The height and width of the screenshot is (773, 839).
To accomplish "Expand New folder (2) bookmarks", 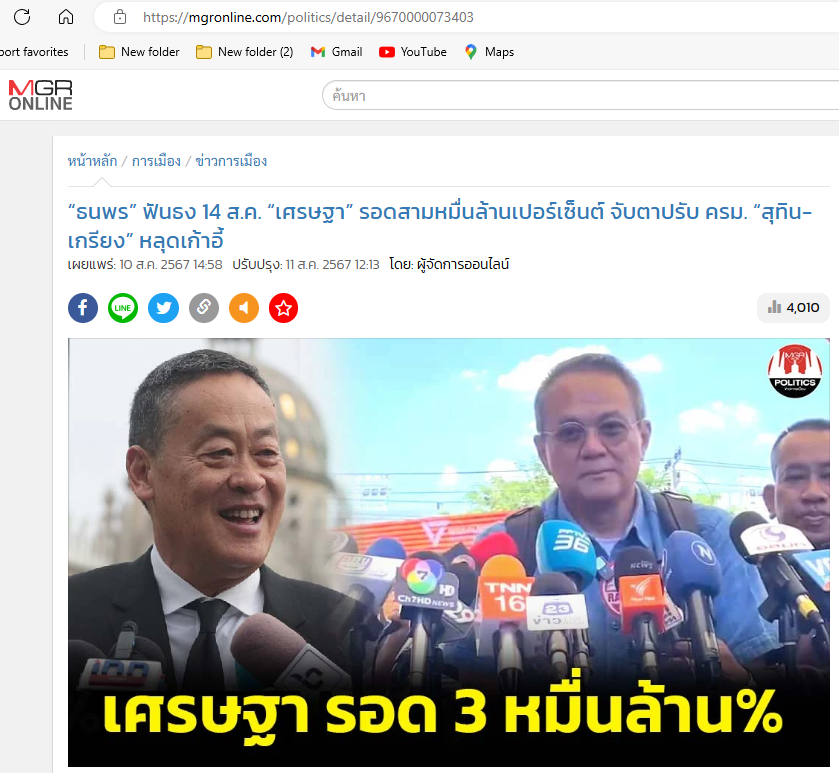I will pos(245,52).
